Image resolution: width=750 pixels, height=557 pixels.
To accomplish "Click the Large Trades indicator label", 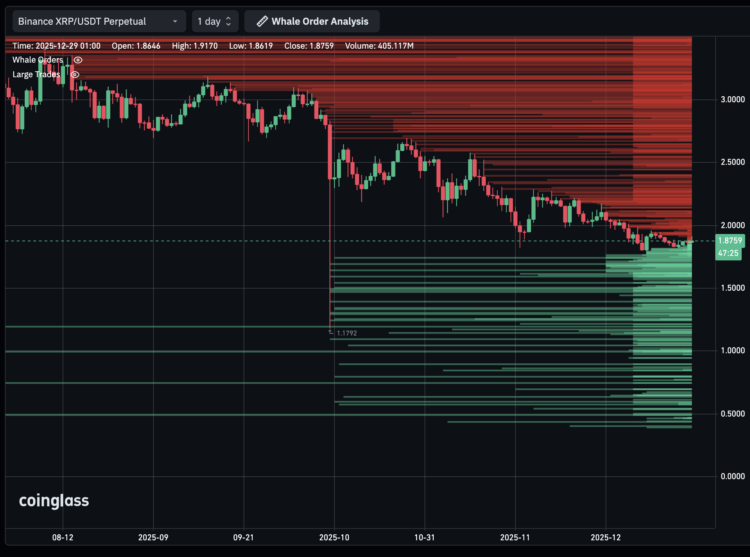I will click(x=36, y=75).
